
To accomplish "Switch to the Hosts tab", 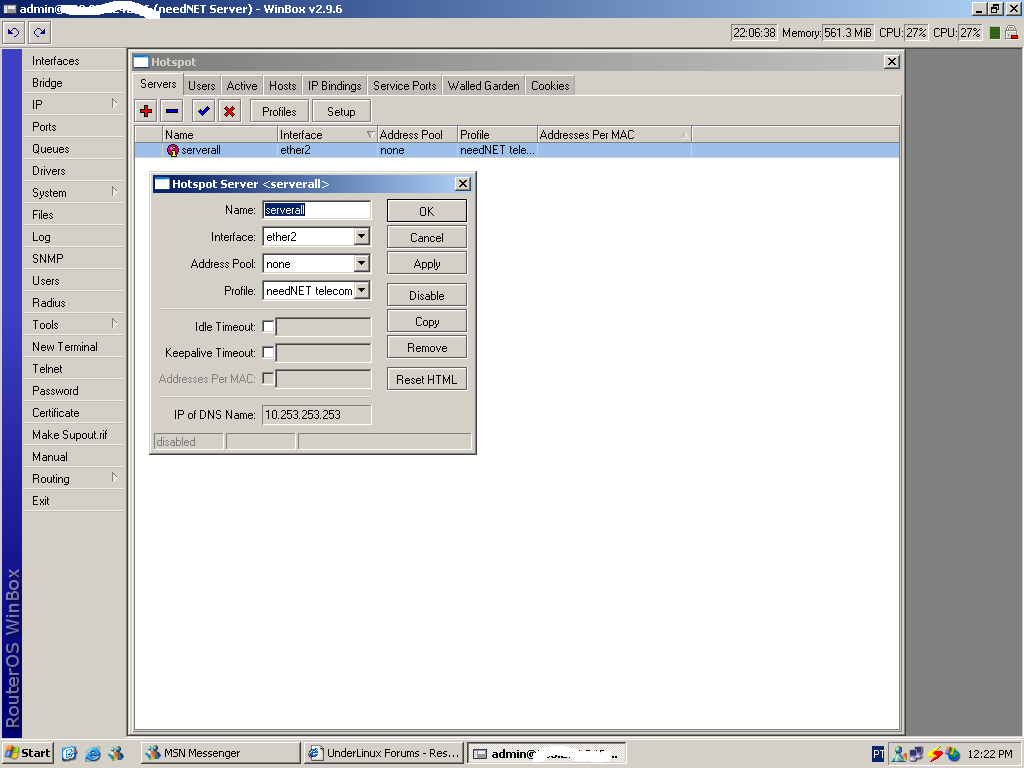I will [283, 86].
